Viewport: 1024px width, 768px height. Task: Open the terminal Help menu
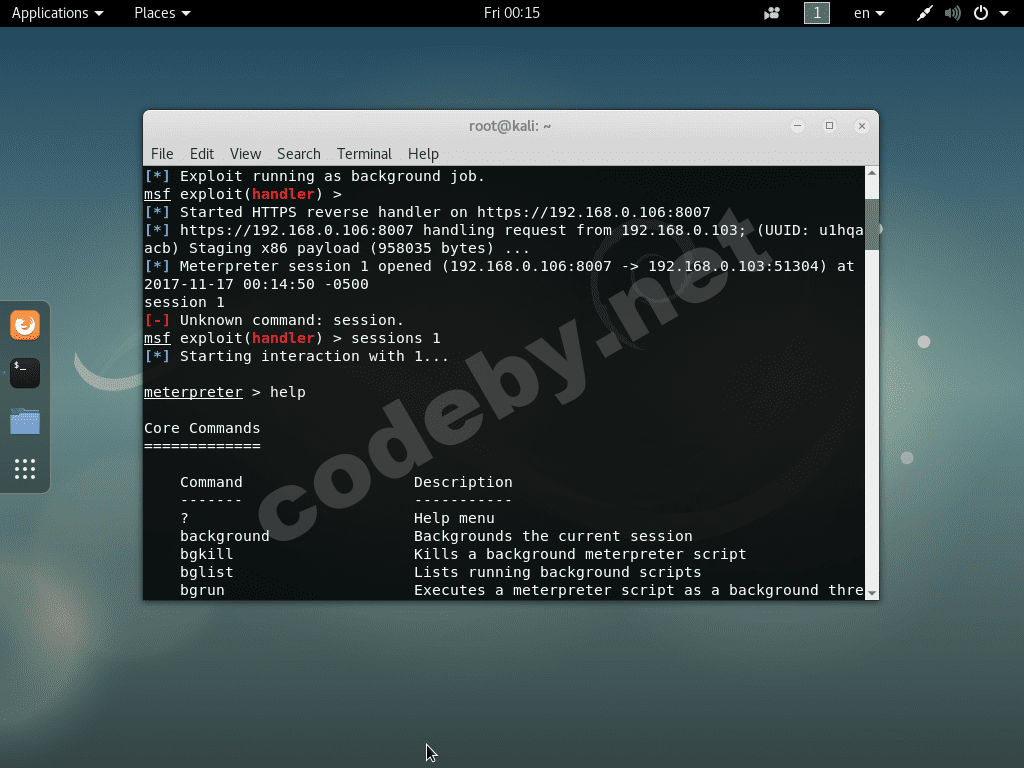coord(423,153)
